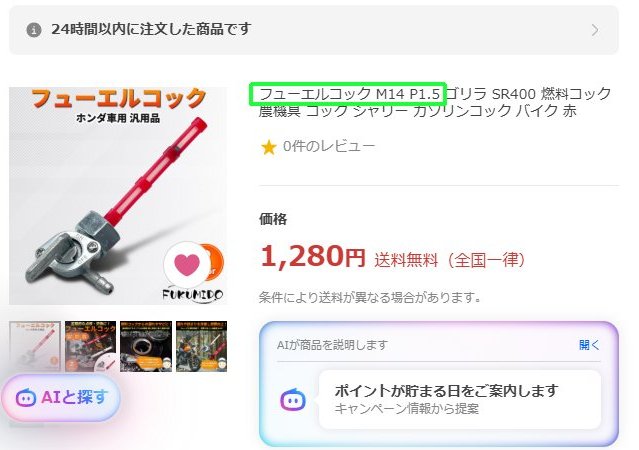639x450 pixels.
Task: Expand AI product description with 開く
Action: [x=589, y=345]
